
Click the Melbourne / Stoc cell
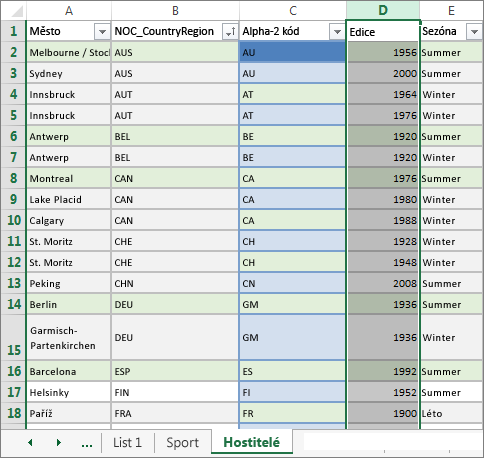pyautogui.click(x=69, y=52)
